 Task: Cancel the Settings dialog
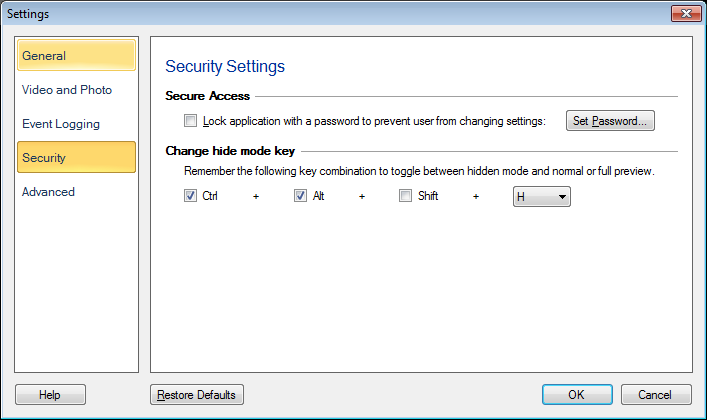(656, 395)
